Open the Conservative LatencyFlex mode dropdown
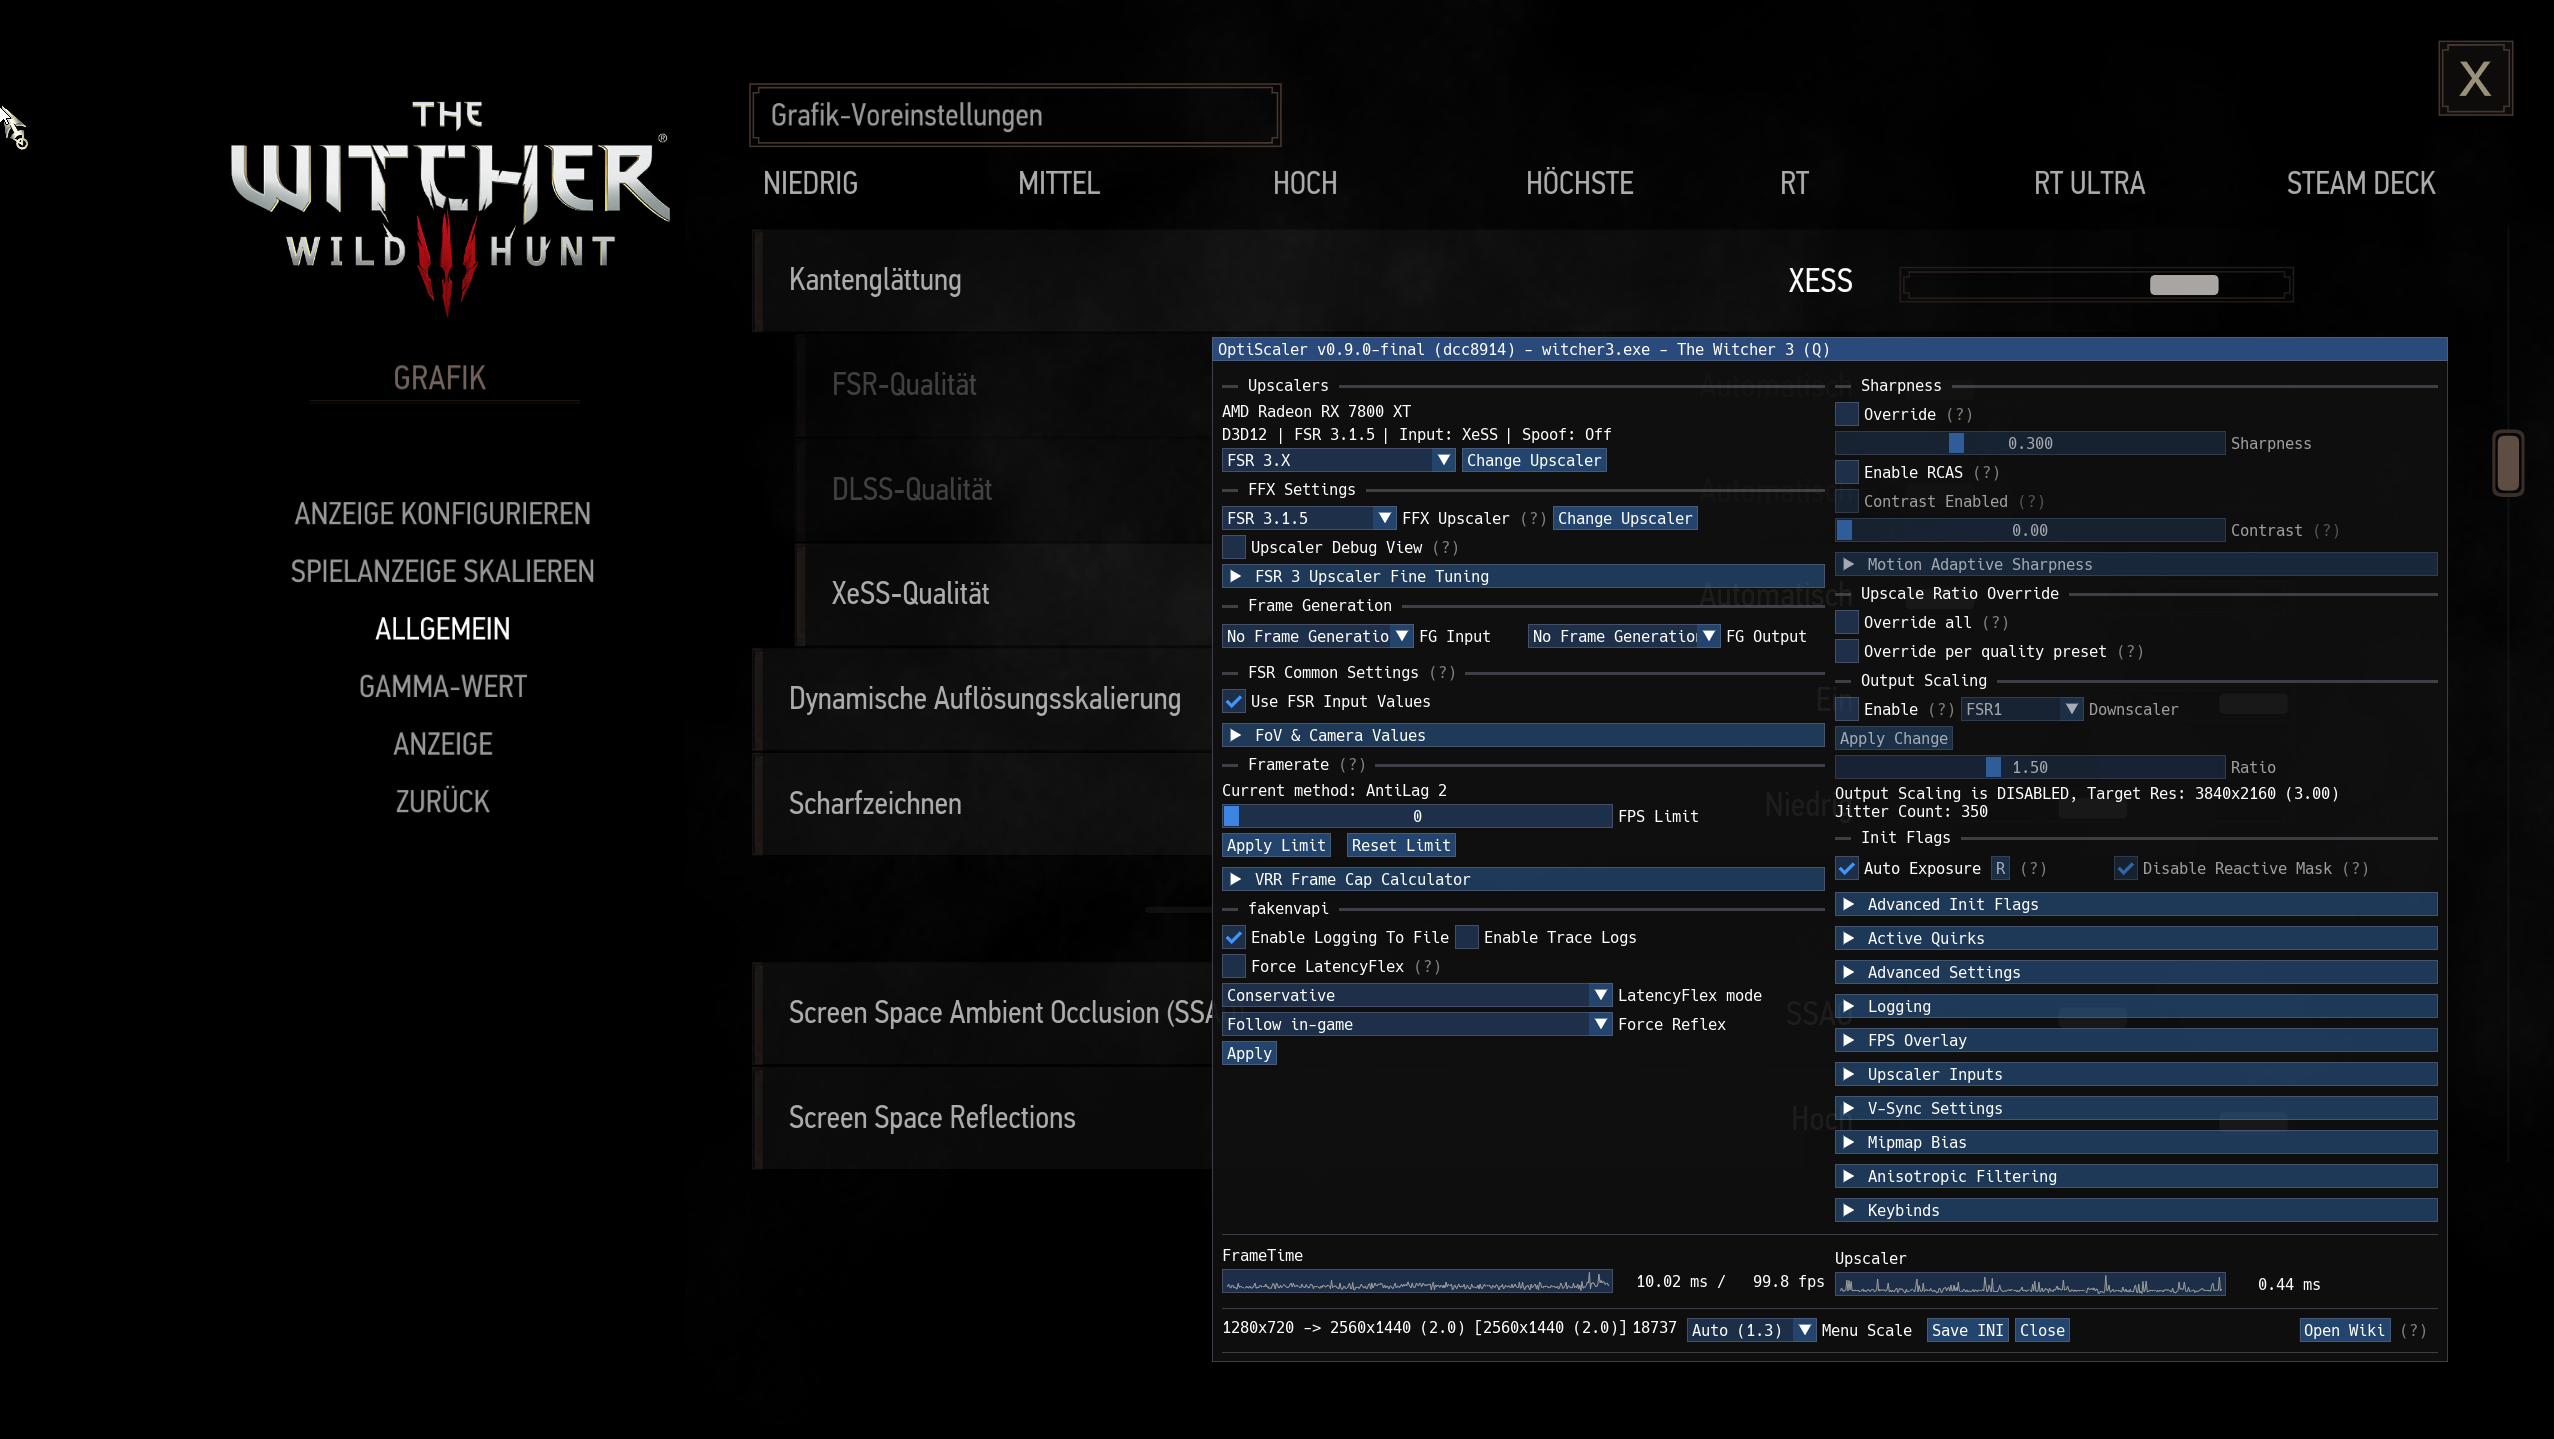 pyautogui.click(x=1417, y=995)
